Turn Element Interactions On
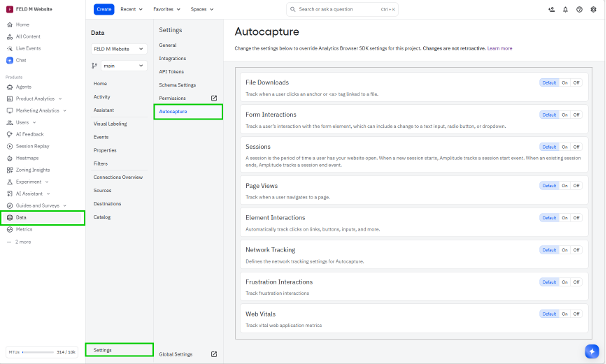The image size is (606, 364). tap(565, 218)
